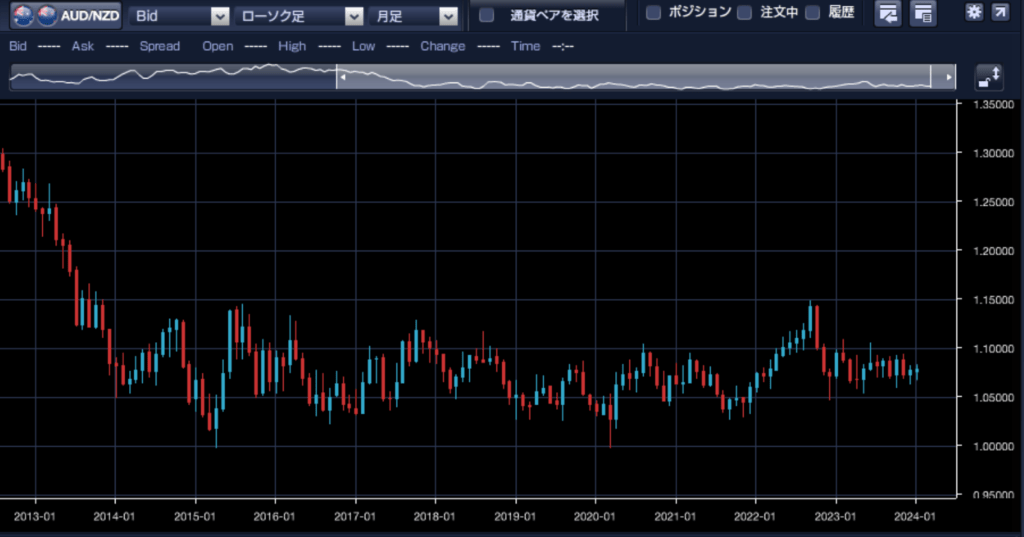
Task: Click the 1.05000 price axis label
Action: tap(993, 397)
